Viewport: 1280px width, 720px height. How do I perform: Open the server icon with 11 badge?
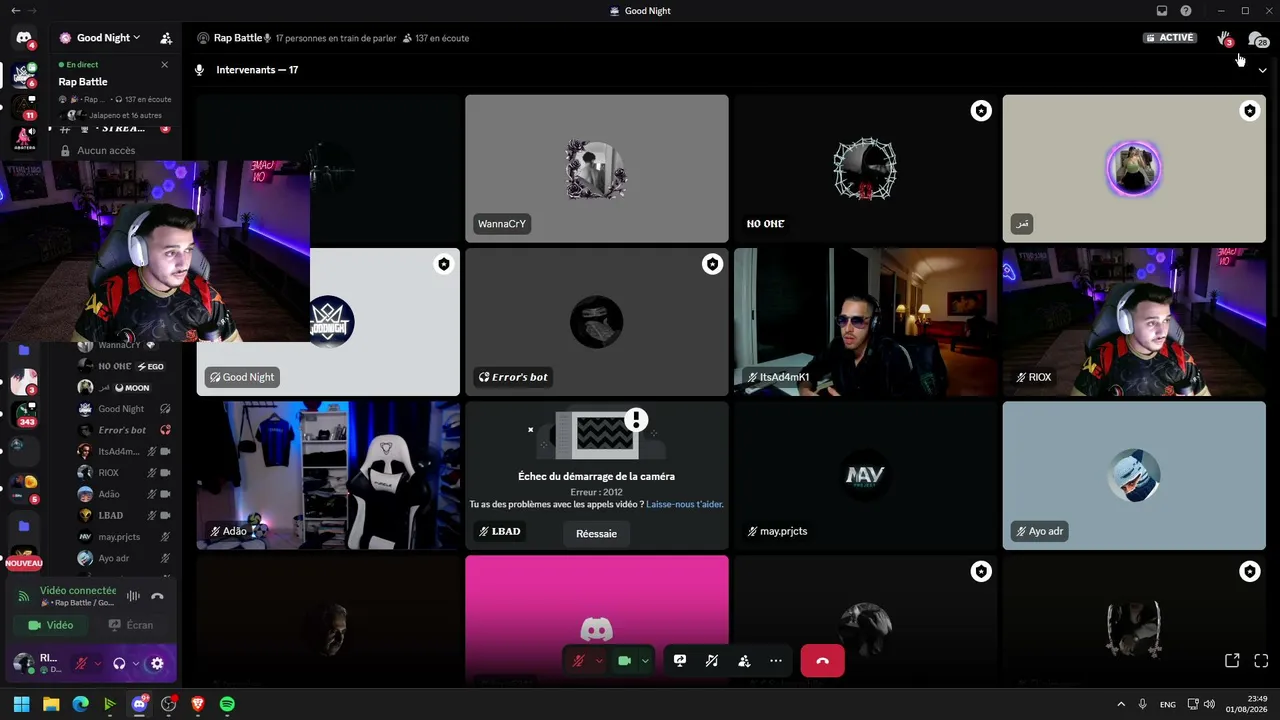coord(23,106)
